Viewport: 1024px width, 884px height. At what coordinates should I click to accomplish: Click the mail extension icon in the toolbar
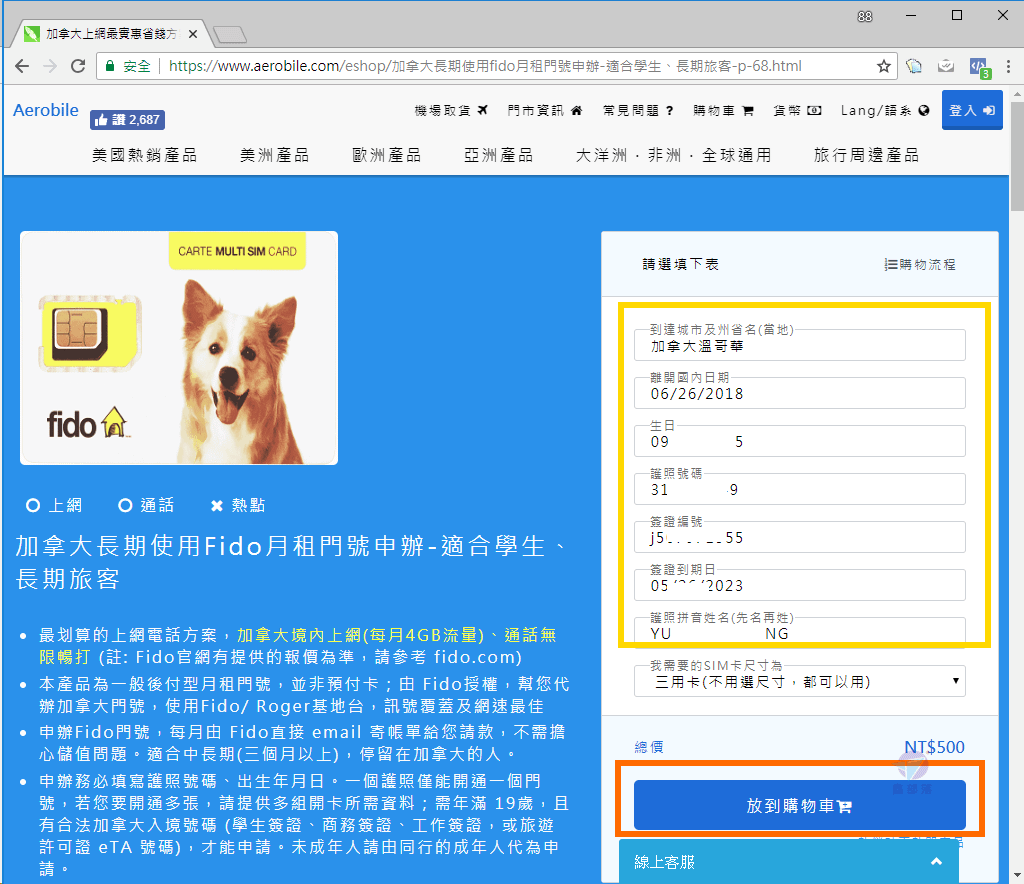(946, 66)
